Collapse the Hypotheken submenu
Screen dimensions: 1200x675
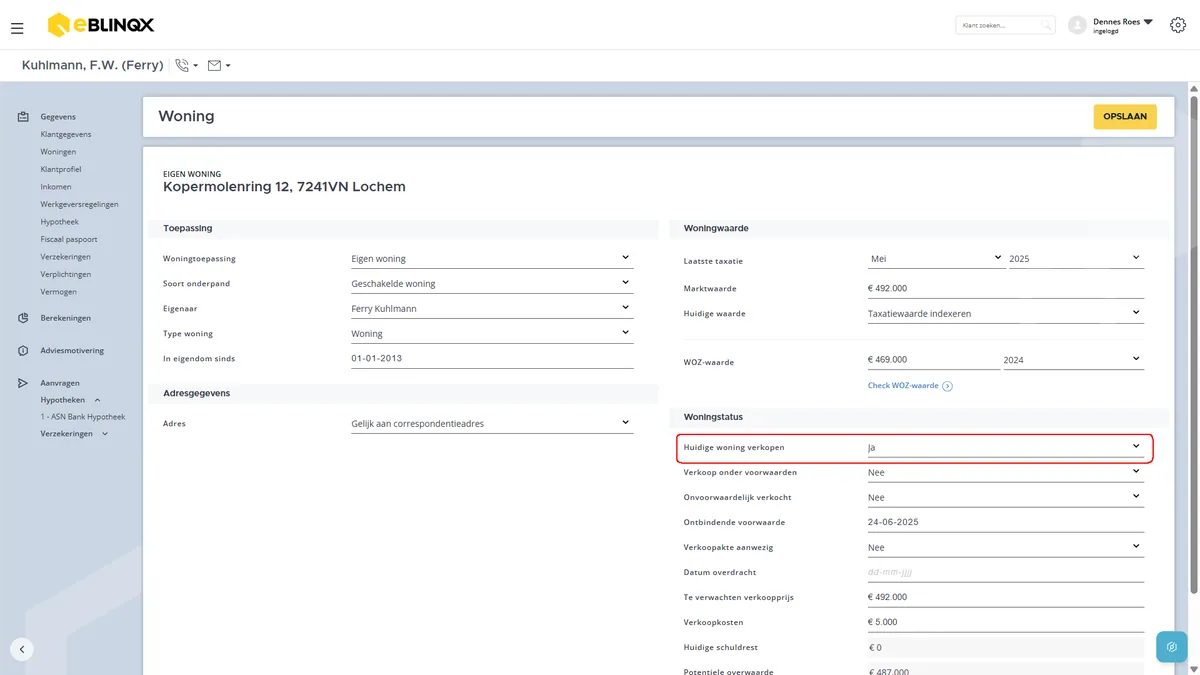click(x=97, y=400)
